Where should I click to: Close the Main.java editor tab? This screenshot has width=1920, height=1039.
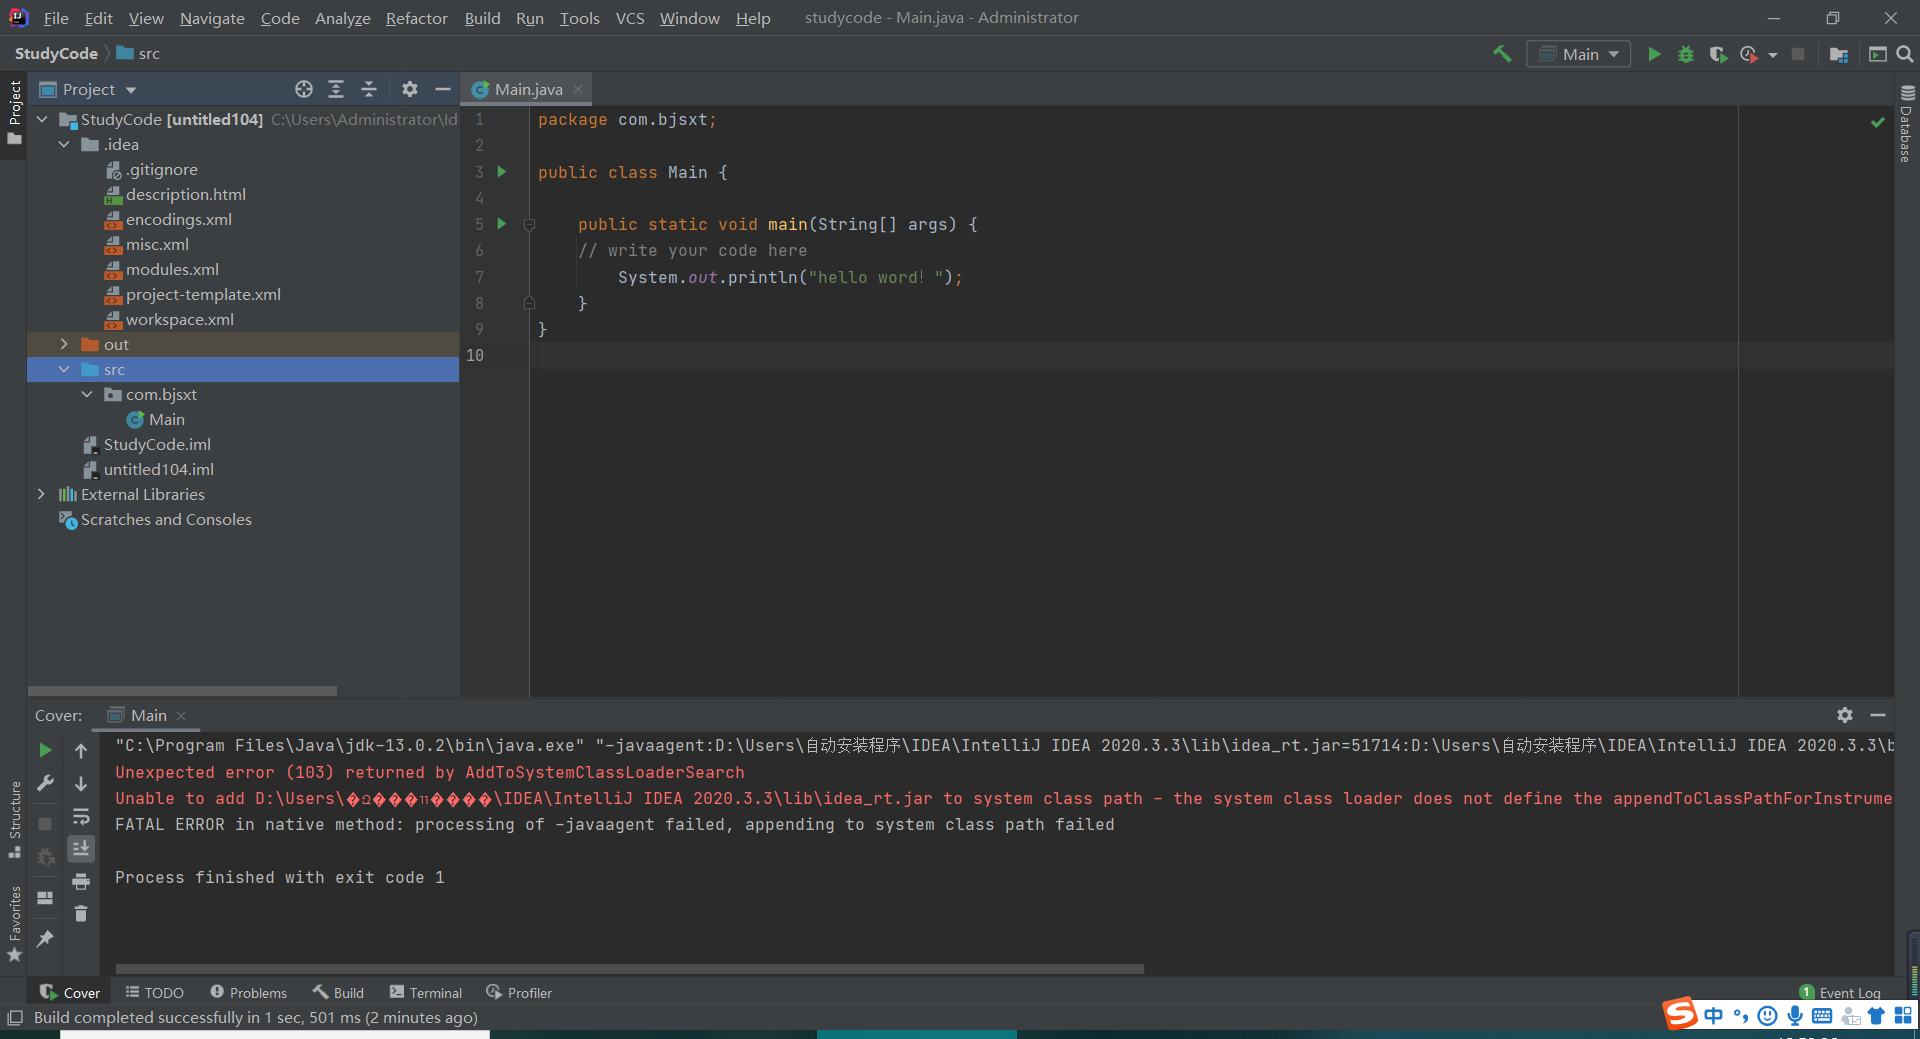(x=578, y=89)
